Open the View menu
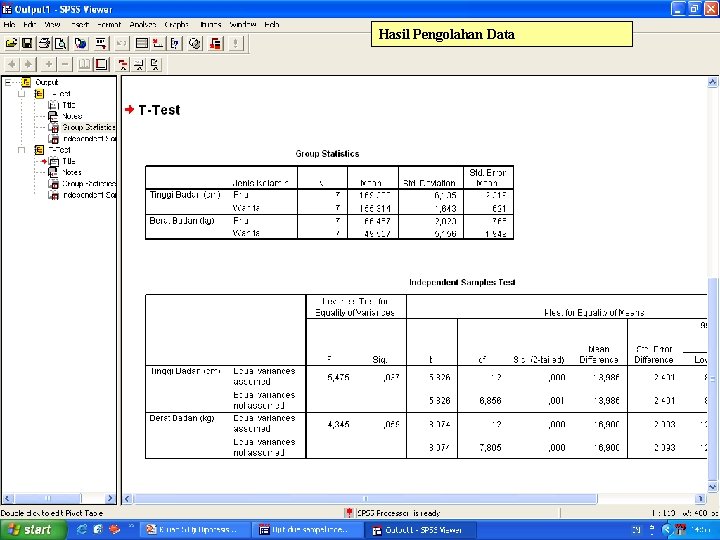Image resolution: width=720 pixels, height=540 pixels. (x=52, y=24)
